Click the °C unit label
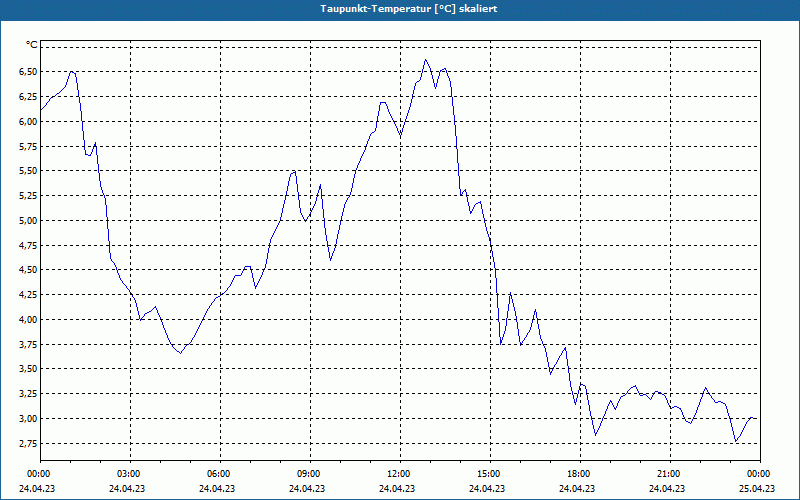The width and height of the screenshot is (800, 500). 32,45
